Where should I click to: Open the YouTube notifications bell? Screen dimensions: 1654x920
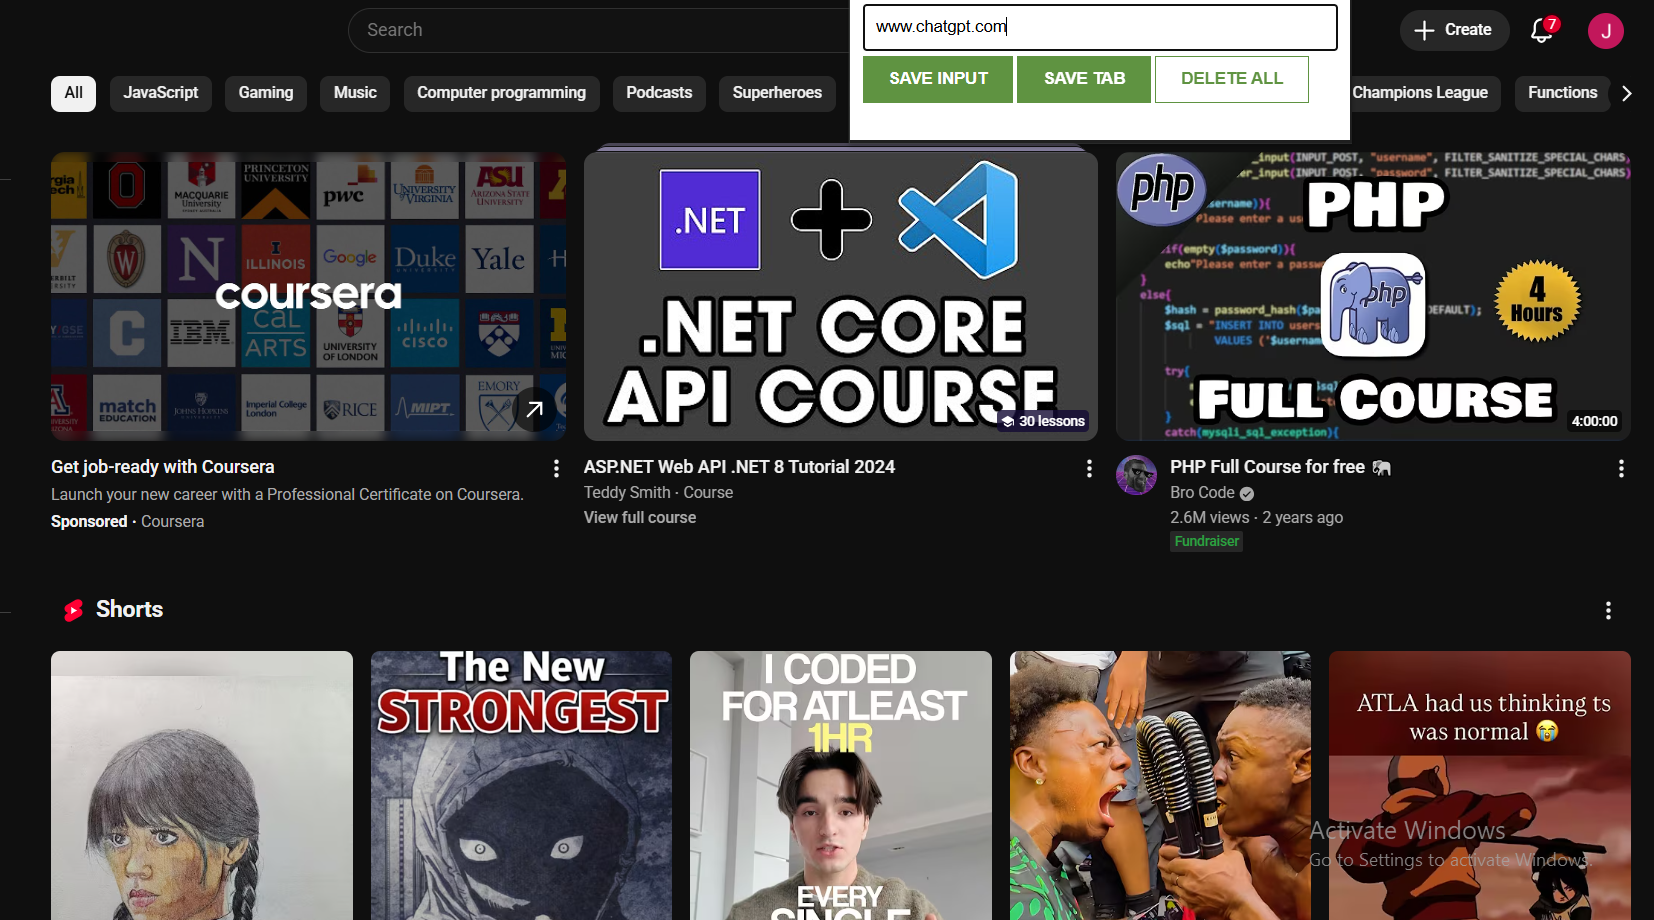pyautogui.click(x=1540, y=30)
